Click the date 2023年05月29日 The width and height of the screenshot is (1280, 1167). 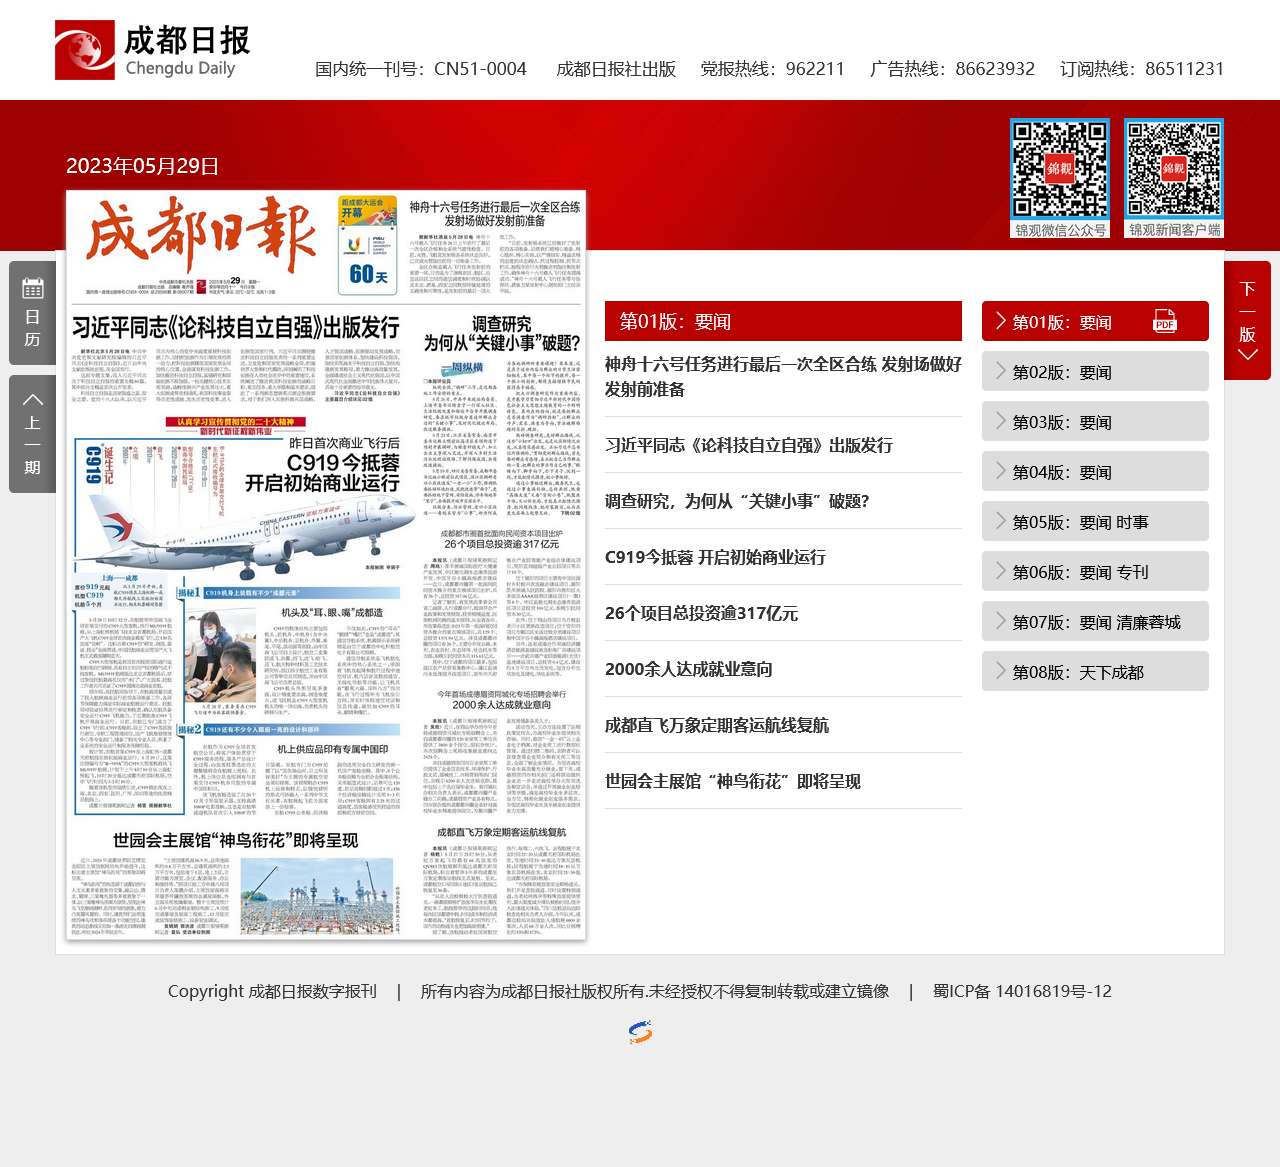[142, 166]
